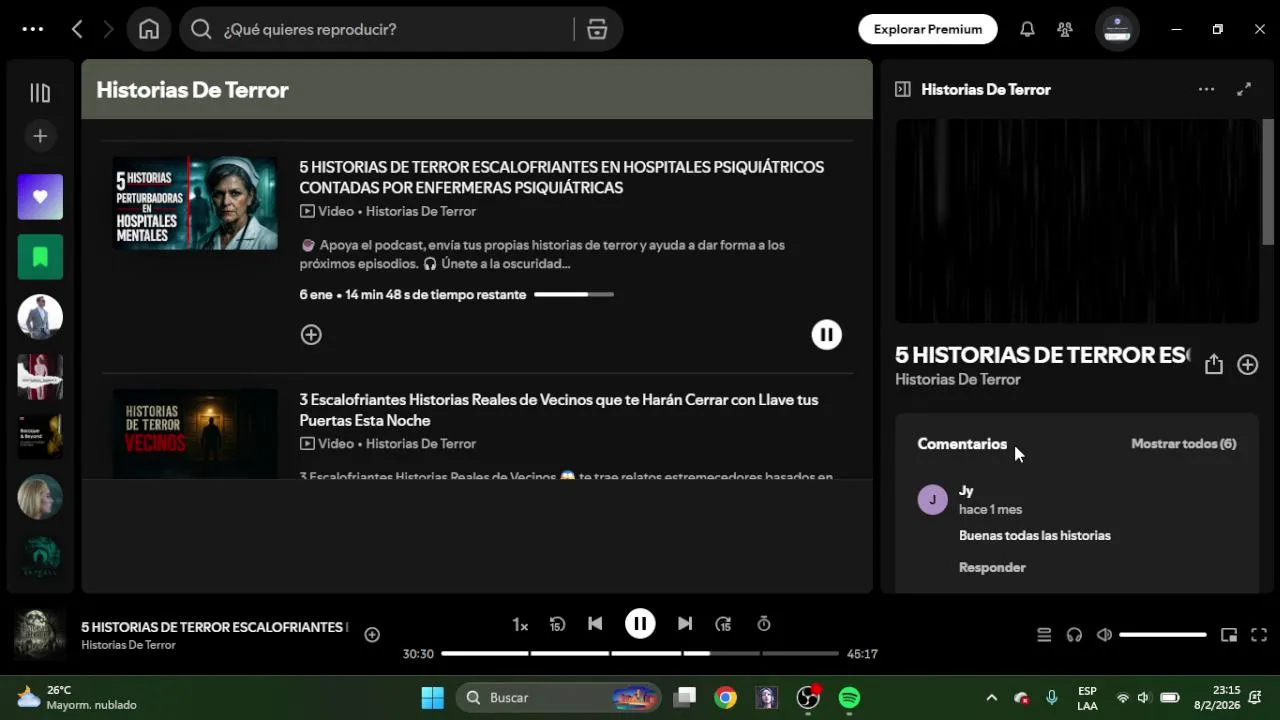Click side panel scrollbar

tap(1268, 182)
